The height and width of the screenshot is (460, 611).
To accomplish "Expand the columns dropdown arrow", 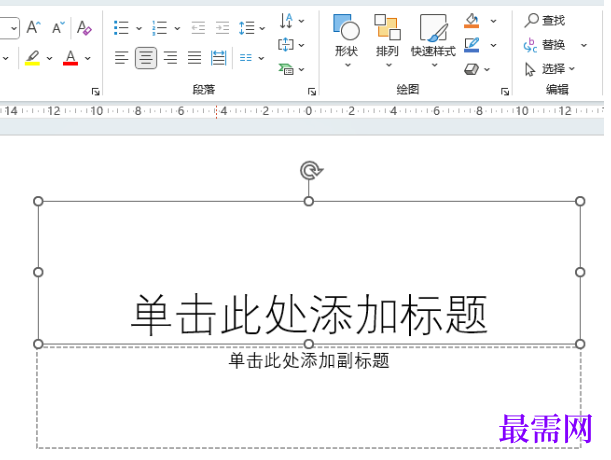I will [x=261, y=58].
